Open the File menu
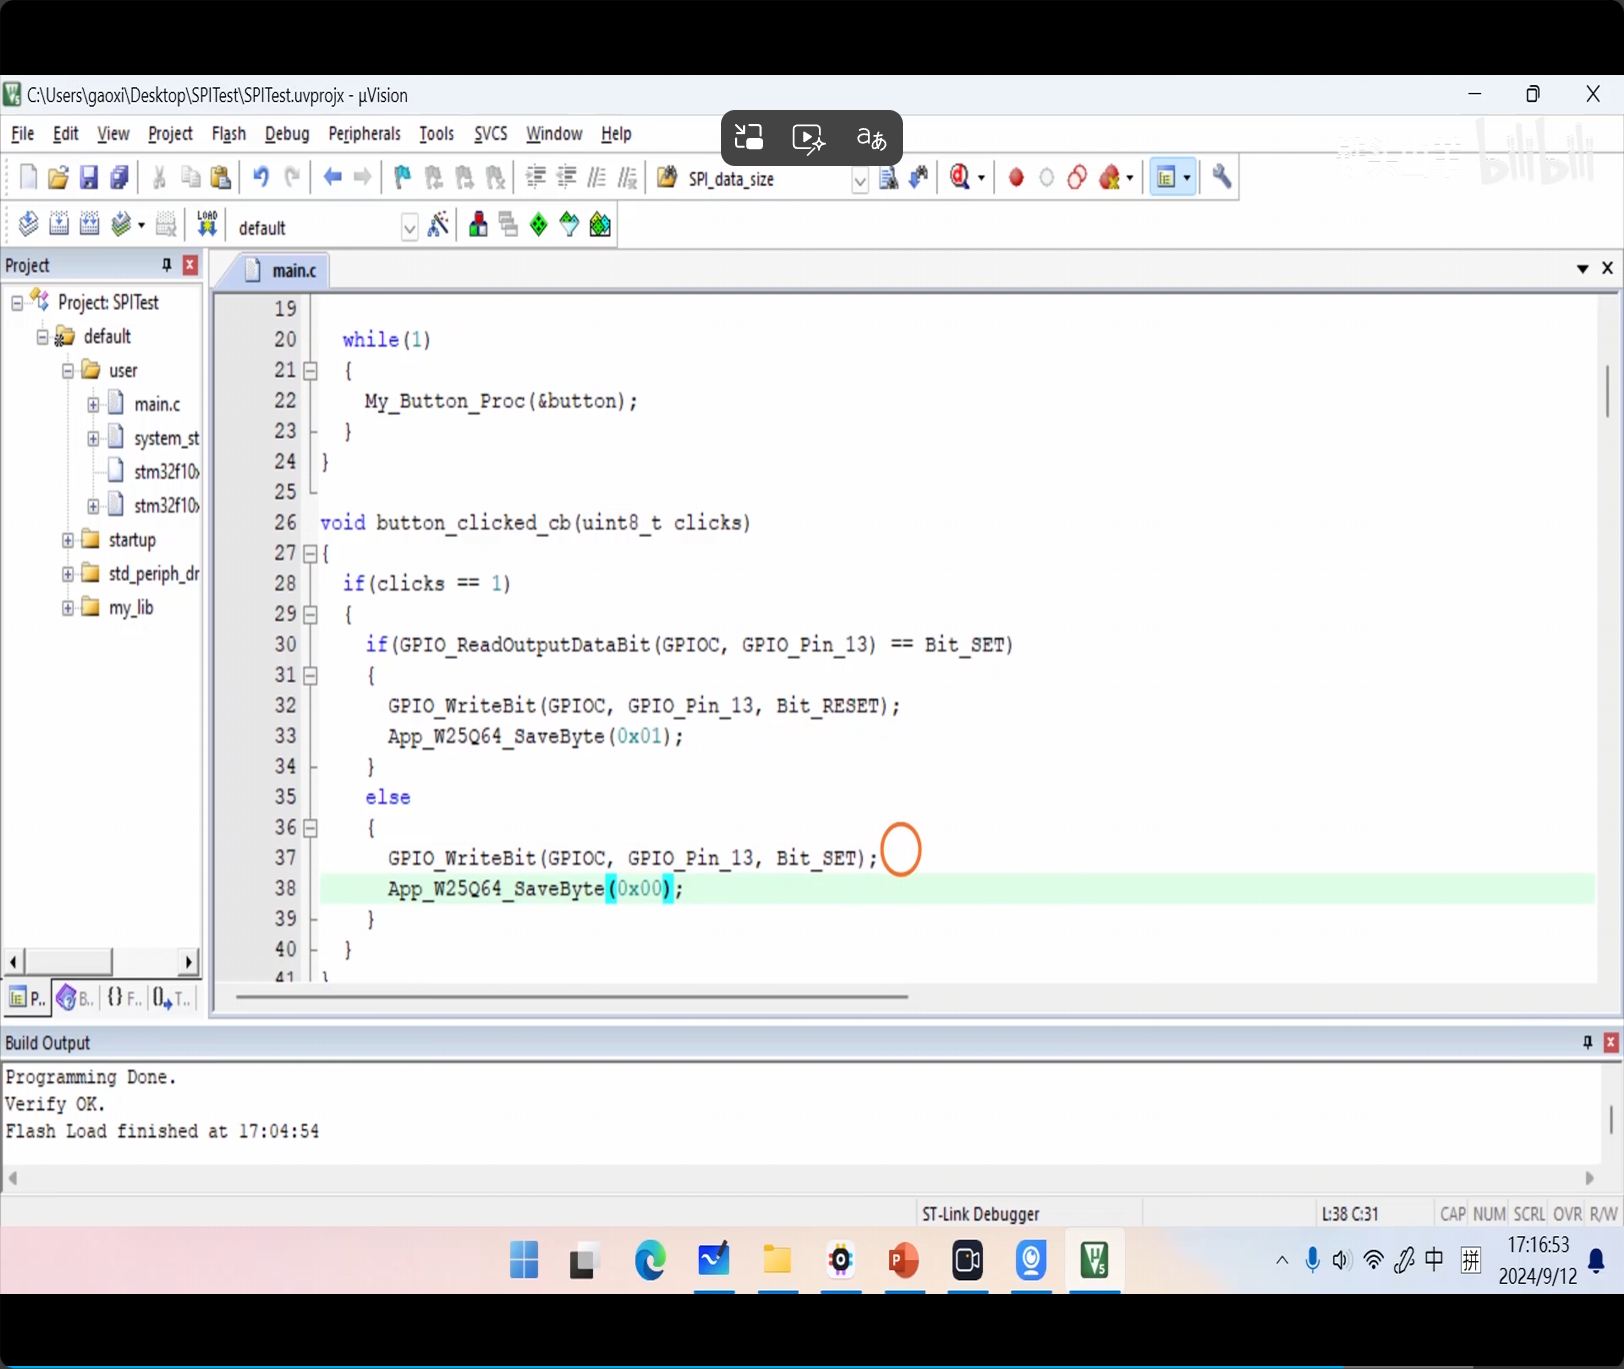 (22, 134)
